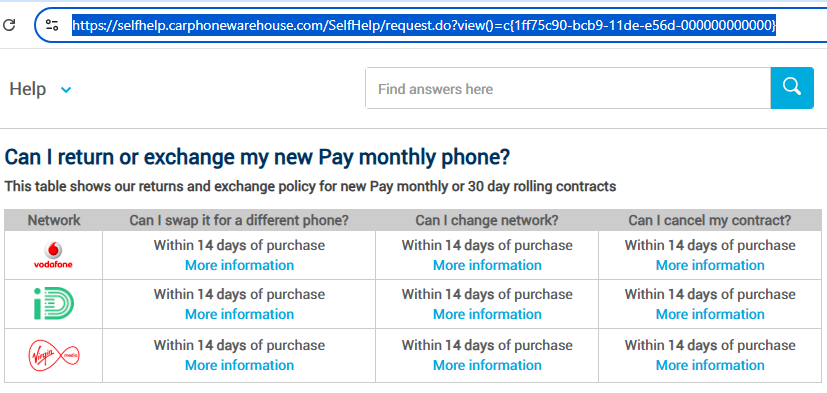827x393 pixels.
Task: Open Virgin Media swap phone More information link
Action: 239,366
